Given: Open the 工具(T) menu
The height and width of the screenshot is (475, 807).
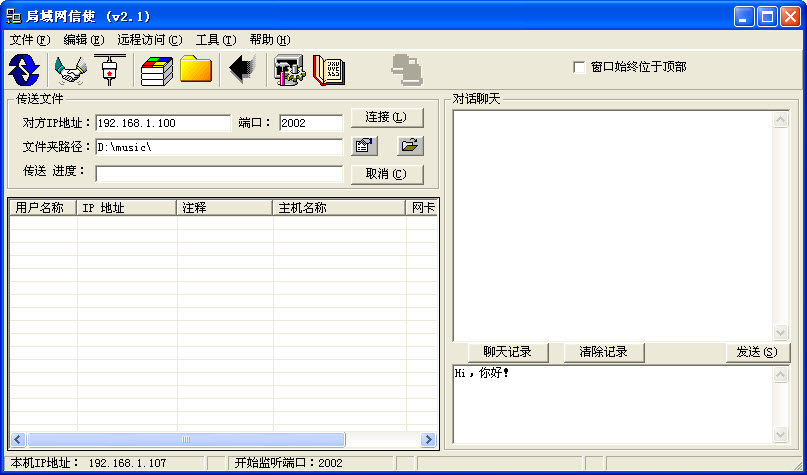Looking at the screenshot, I should 216,40.
